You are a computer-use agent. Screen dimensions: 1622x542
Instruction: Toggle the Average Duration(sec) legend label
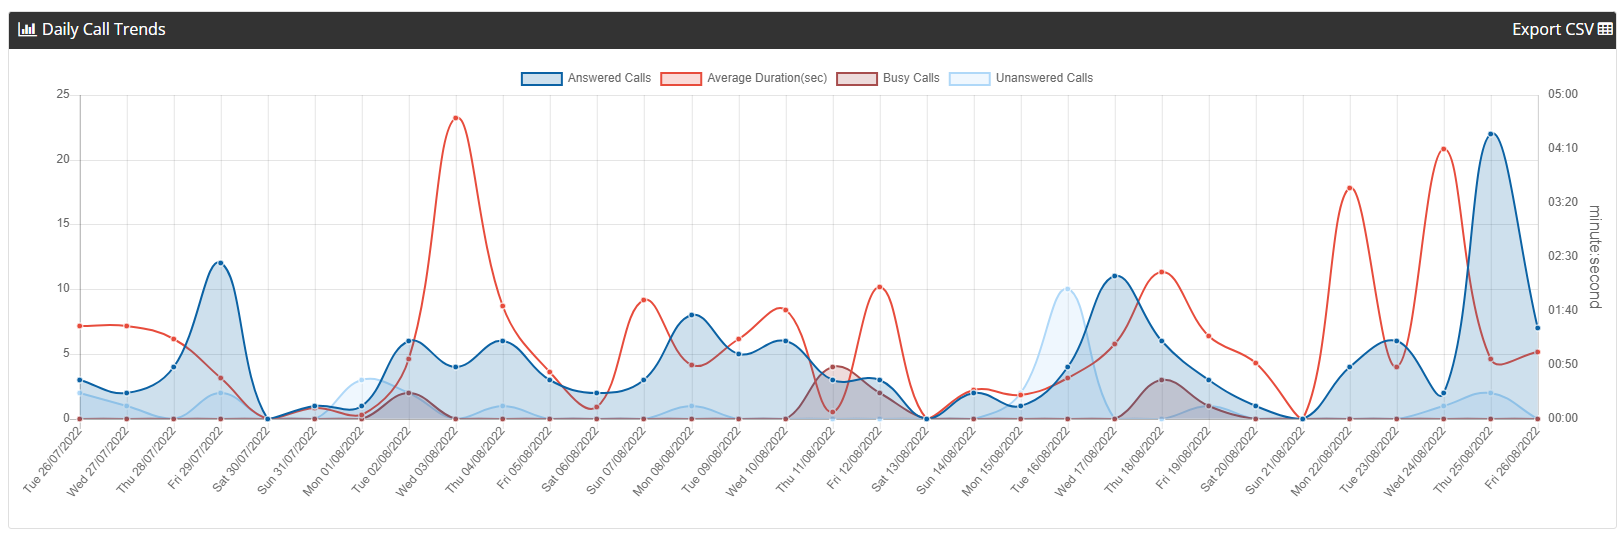pyautogui.click(x=767, y=78)
